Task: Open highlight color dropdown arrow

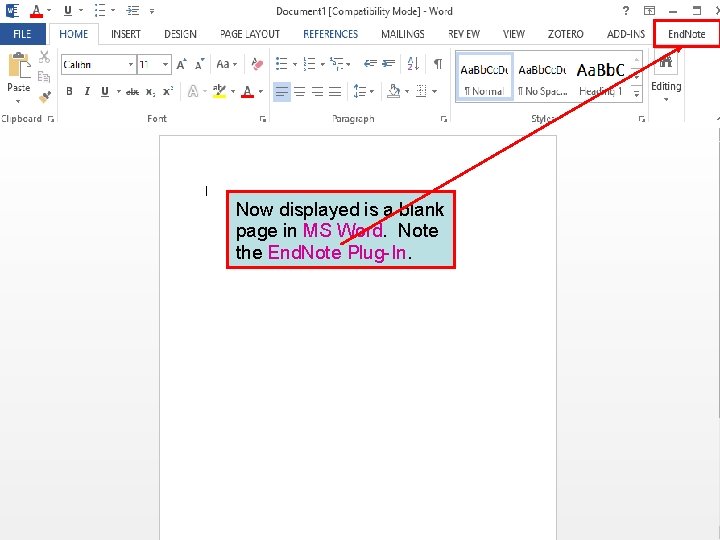Action: pos(233,92)
